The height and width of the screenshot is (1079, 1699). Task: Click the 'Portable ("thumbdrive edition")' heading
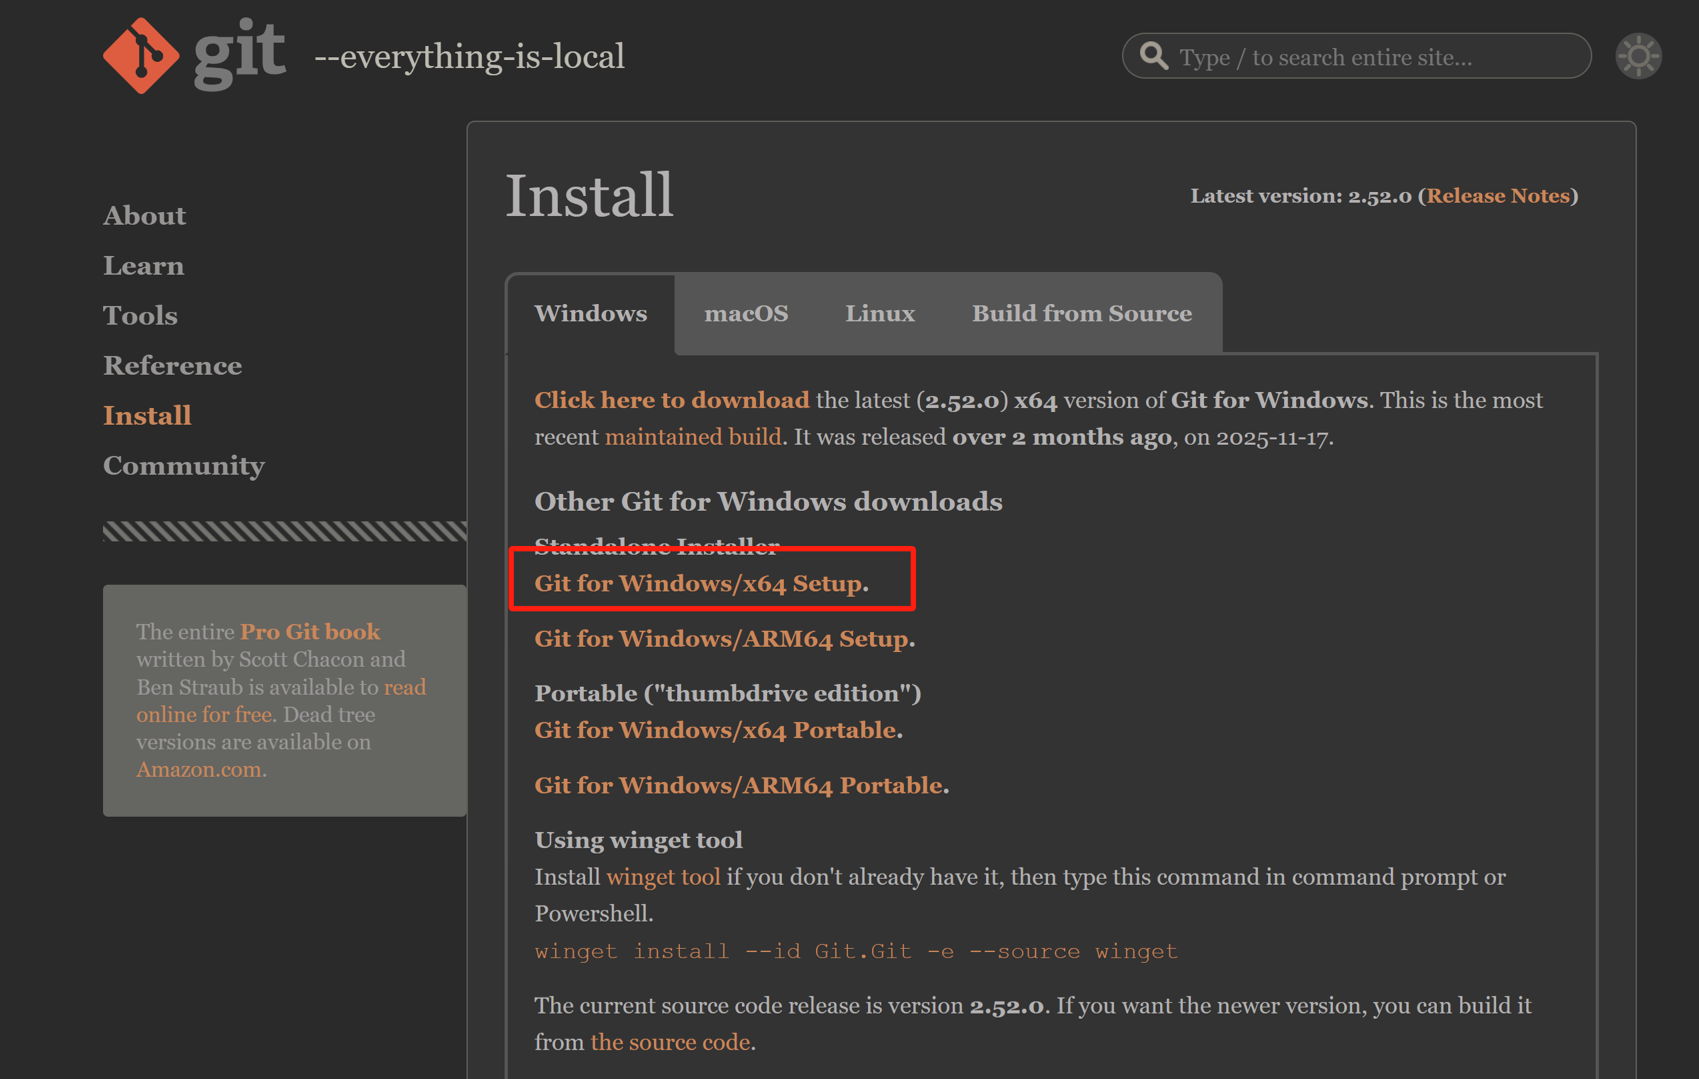tap(728, 693)
